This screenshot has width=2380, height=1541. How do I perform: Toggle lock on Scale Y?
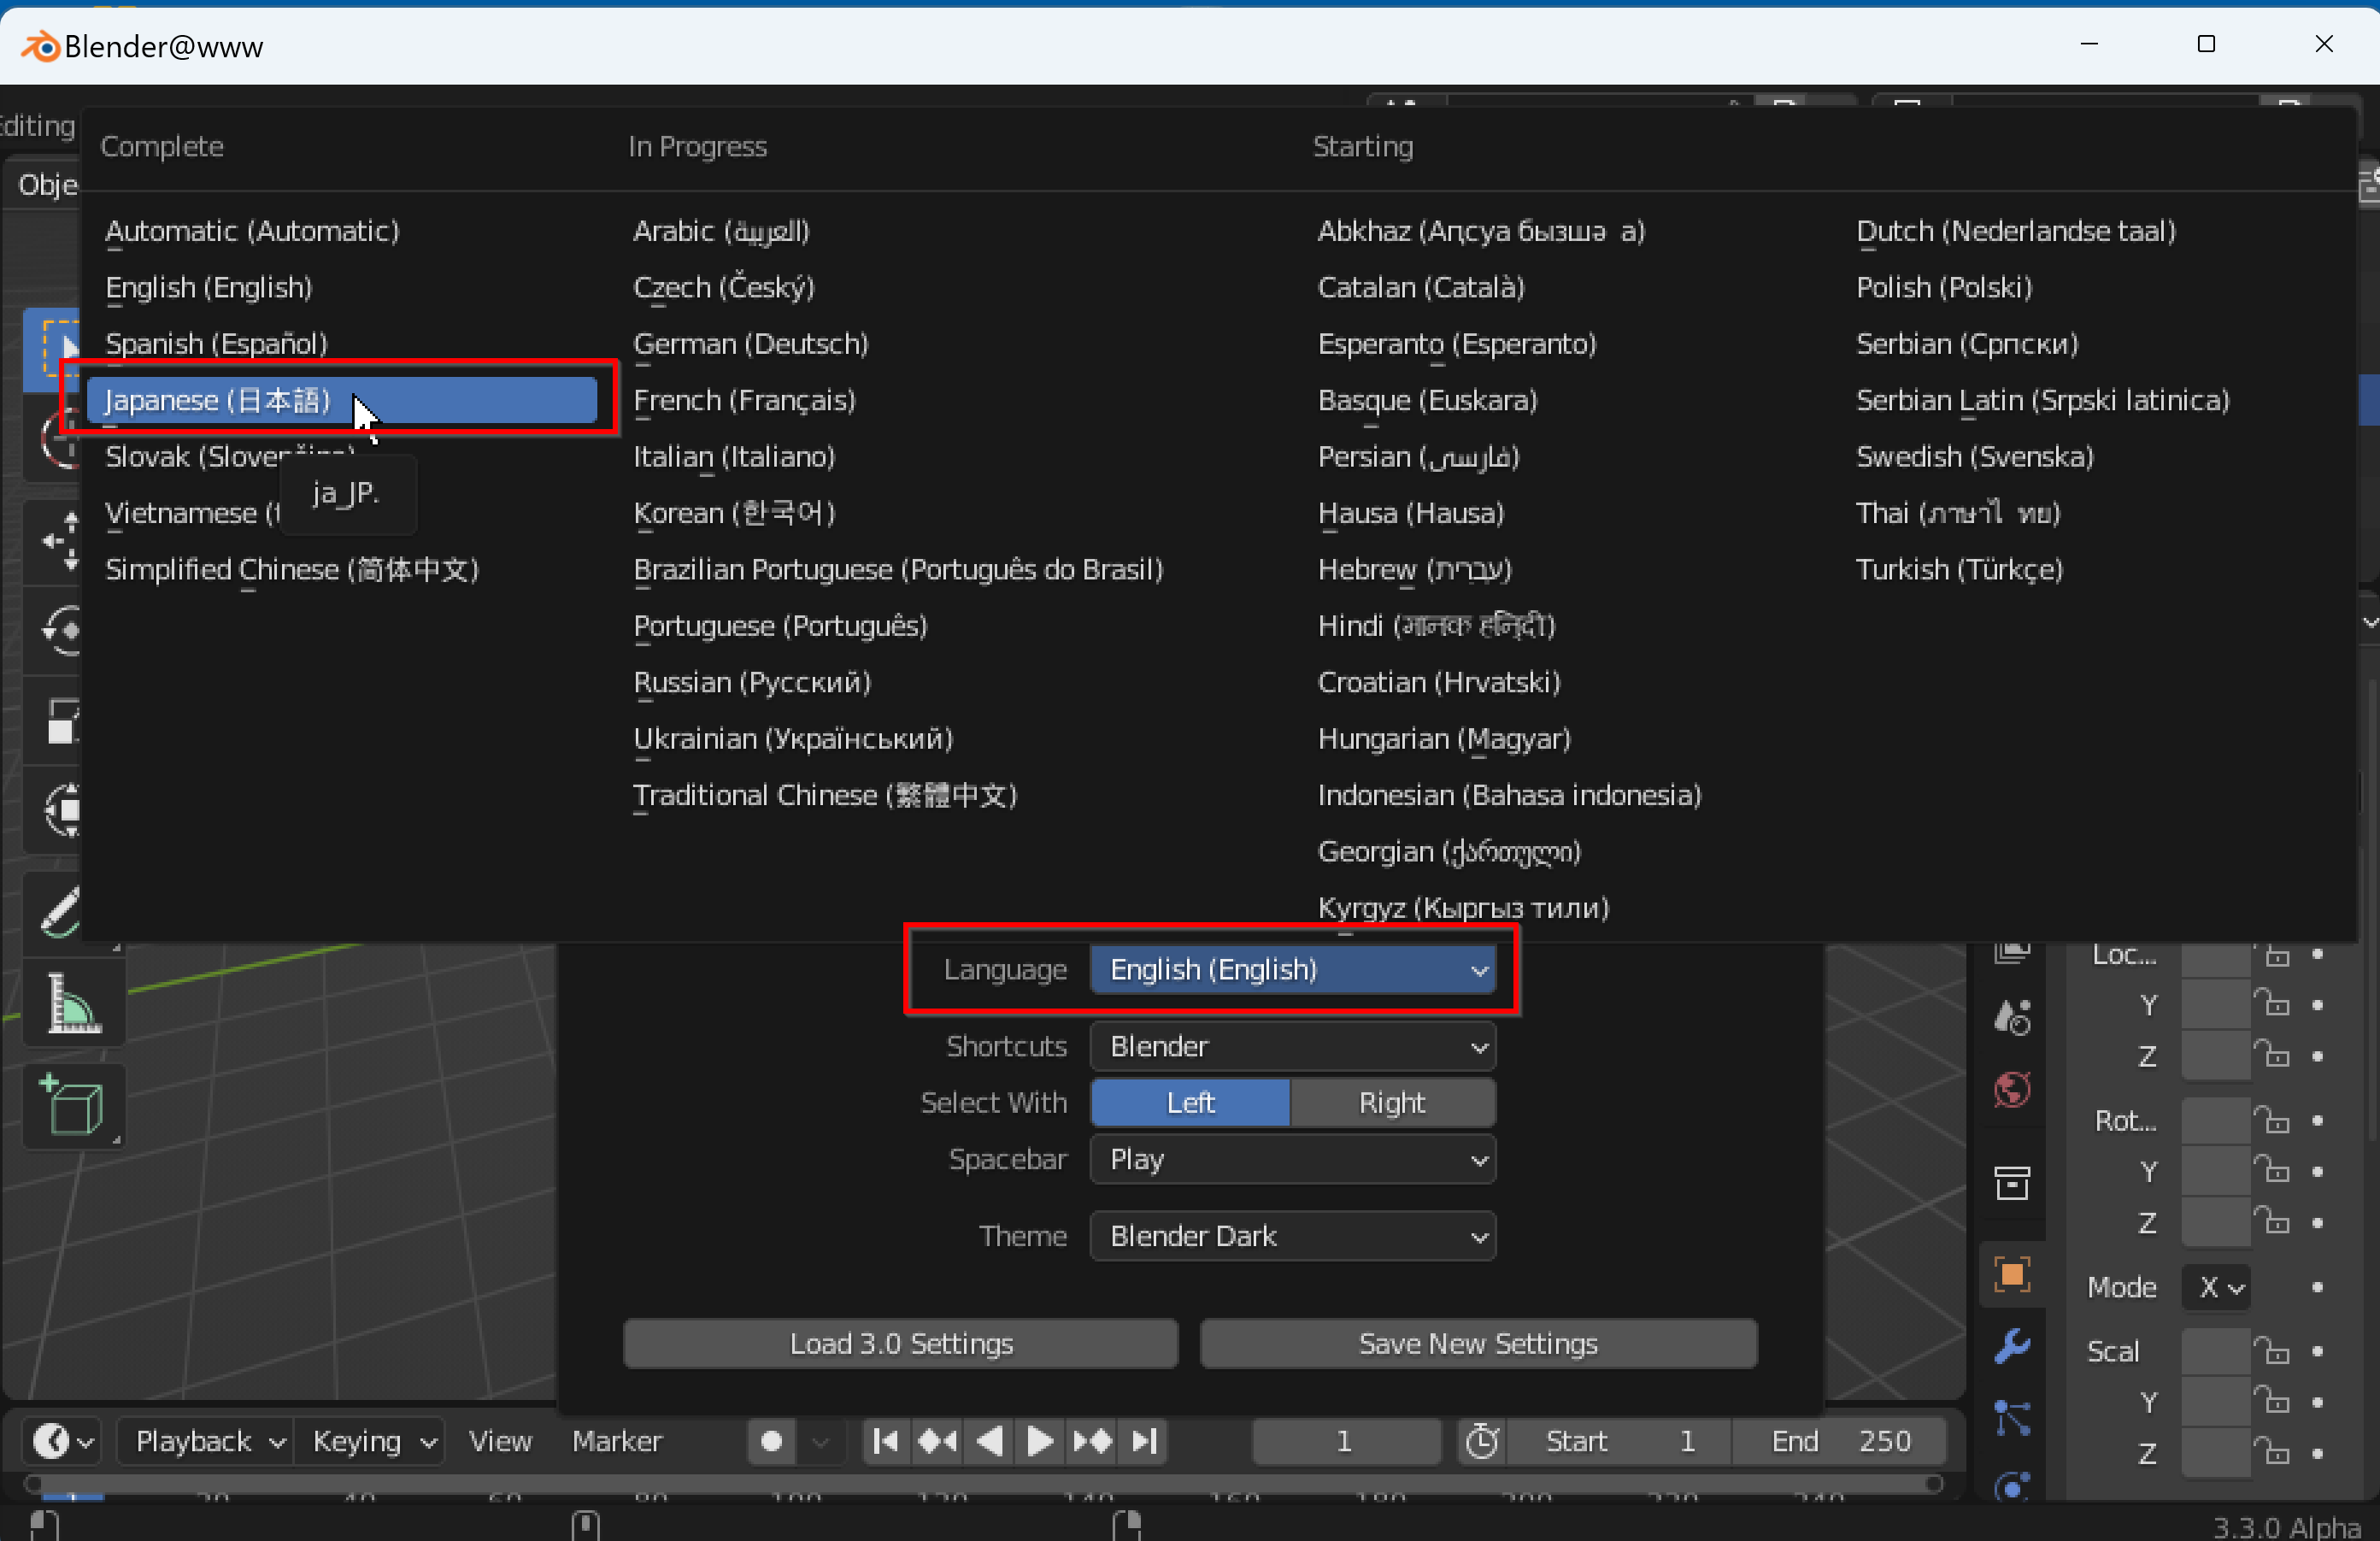(x=2271, y=1401)
